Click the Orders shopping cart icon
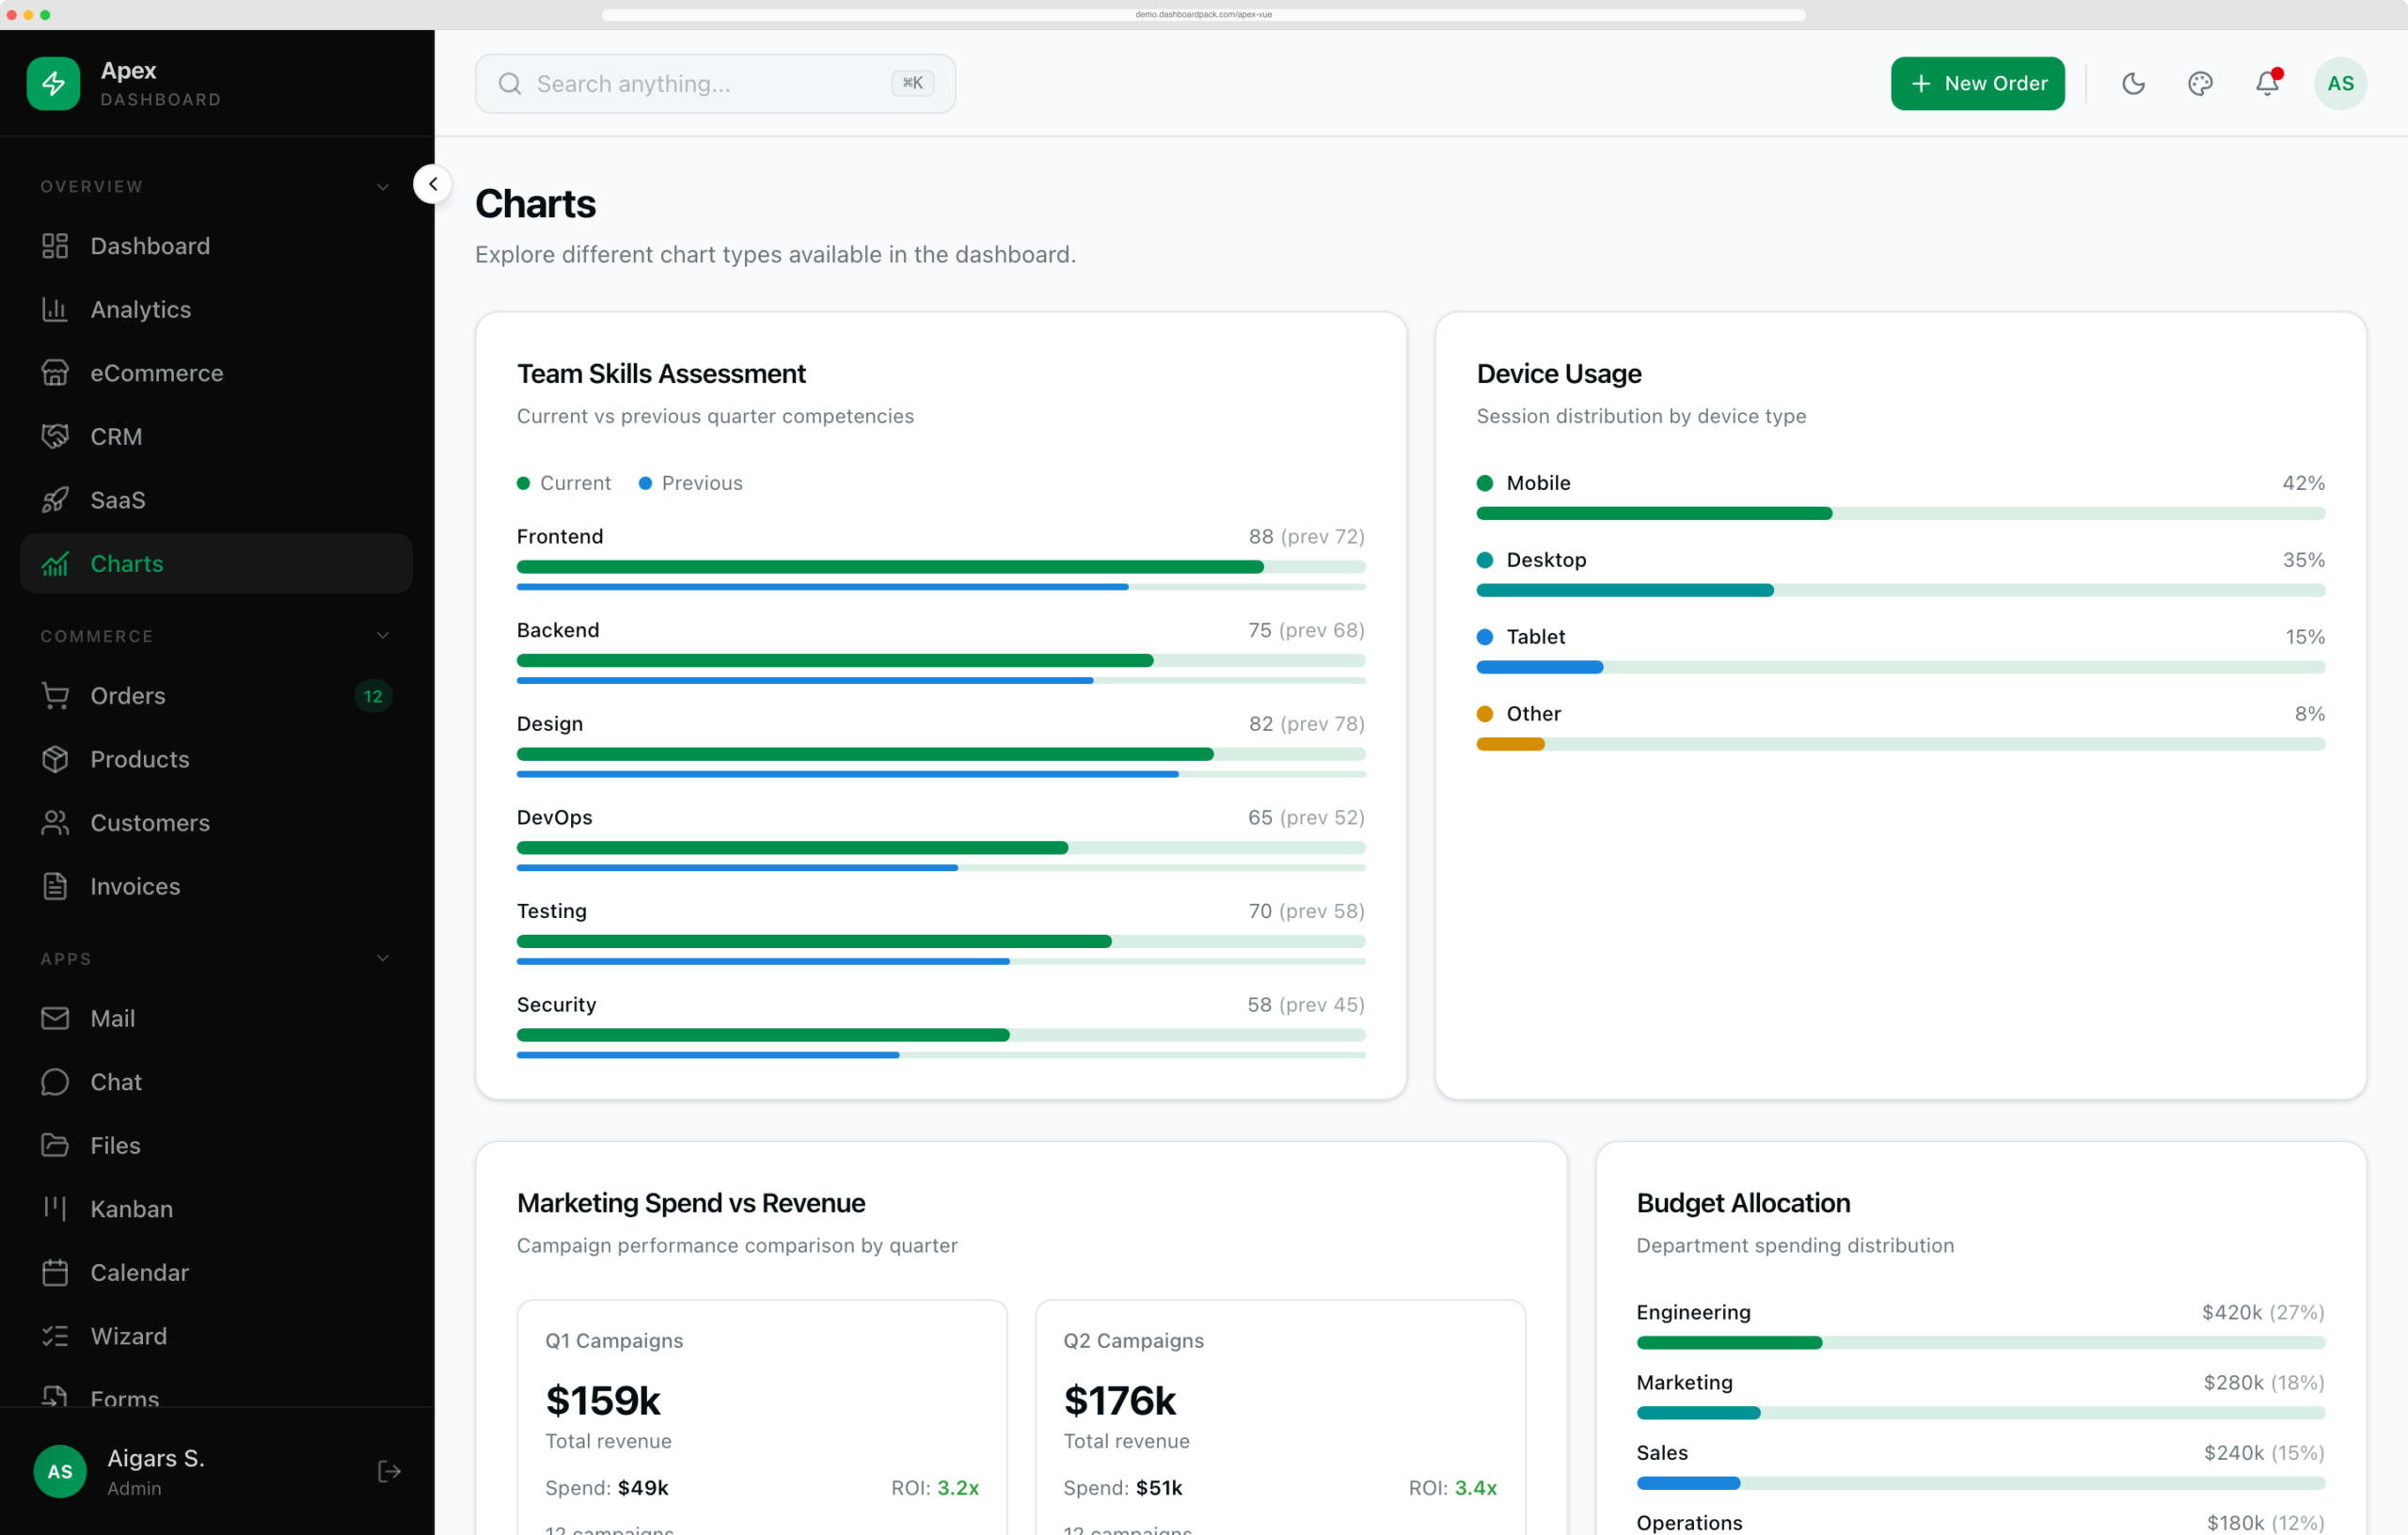2408x1535 pixels. click(55, 695)
